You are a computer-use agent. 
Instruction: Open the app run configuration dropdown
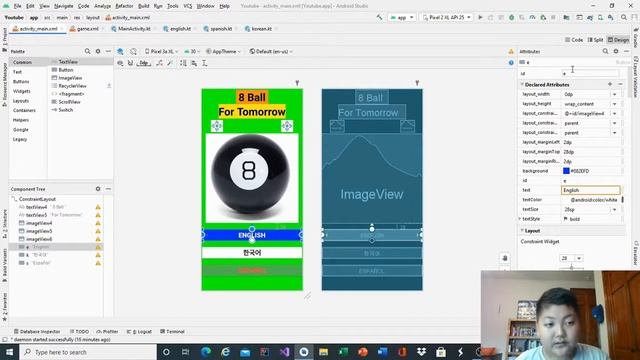[402, 18]
